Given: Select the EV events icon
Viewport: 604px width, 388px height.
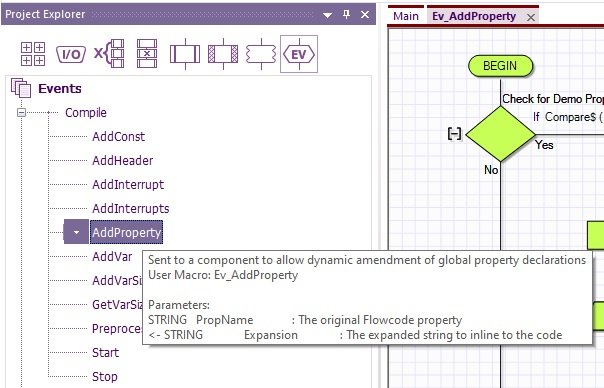Looking at the screenshot, I should click(299, 54).
